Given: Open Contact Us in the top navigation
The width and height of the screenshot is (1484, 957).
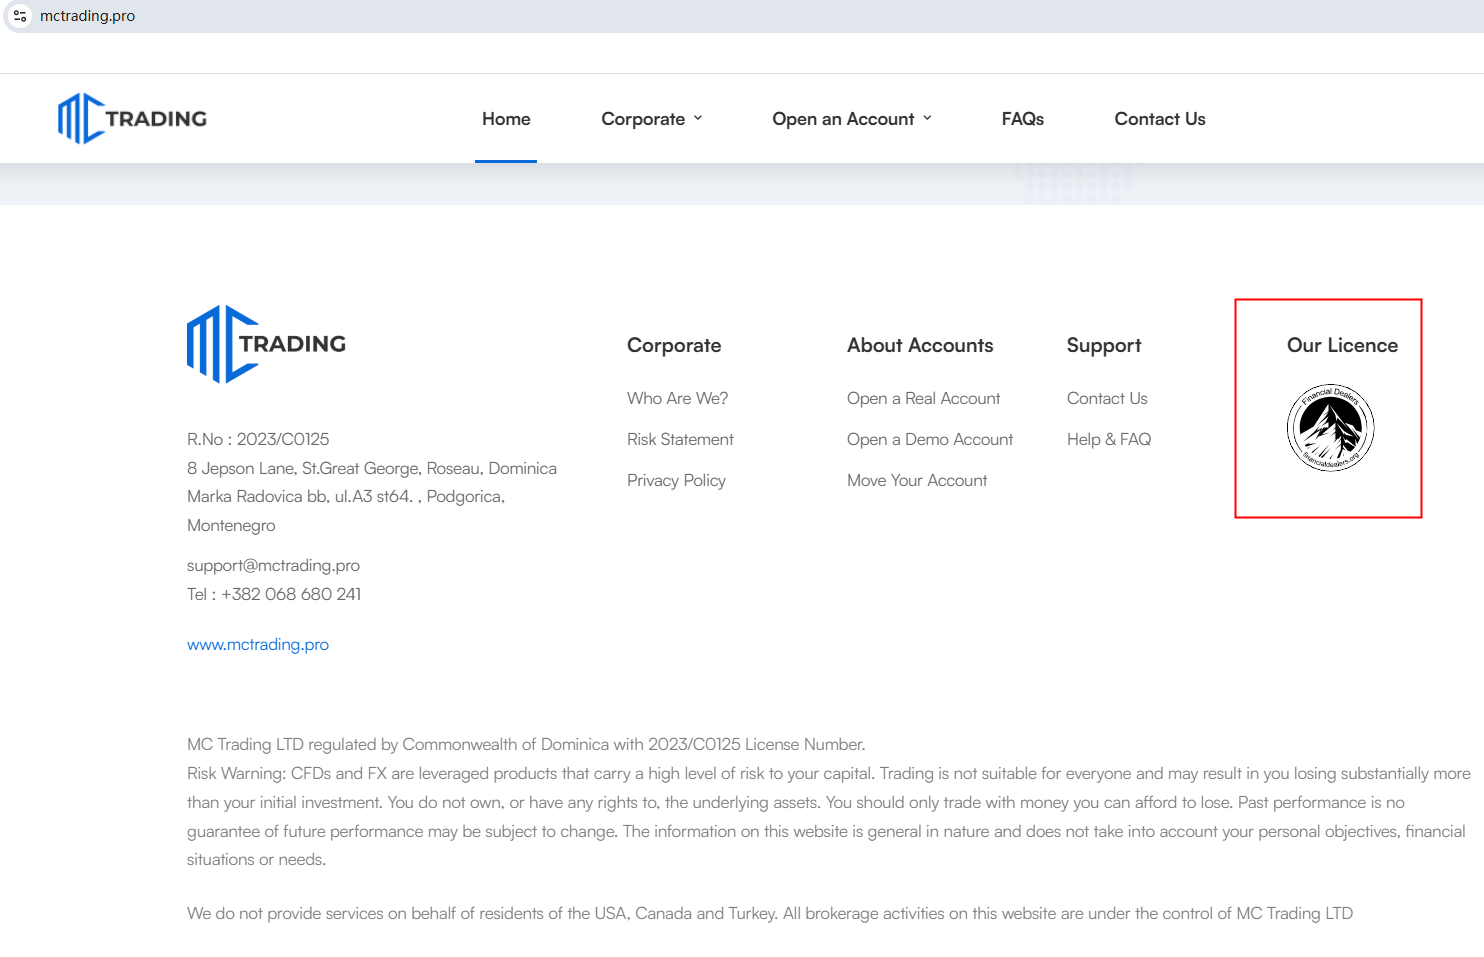Looking at the screenshot, I should [x=1159, y=119].
